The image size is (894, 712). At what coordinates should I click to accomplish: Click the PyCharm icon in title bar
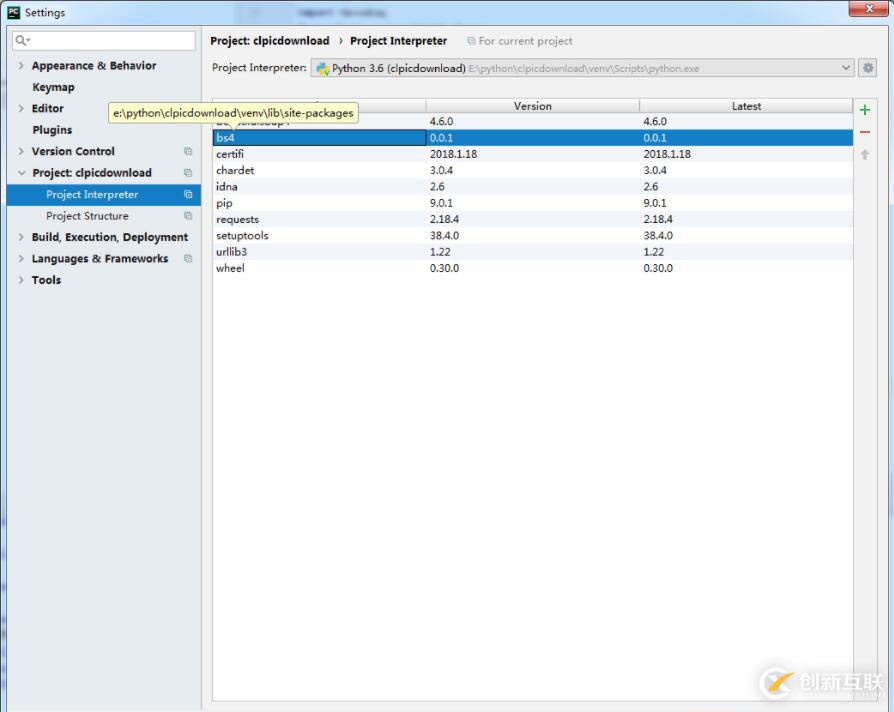[13, 12]
